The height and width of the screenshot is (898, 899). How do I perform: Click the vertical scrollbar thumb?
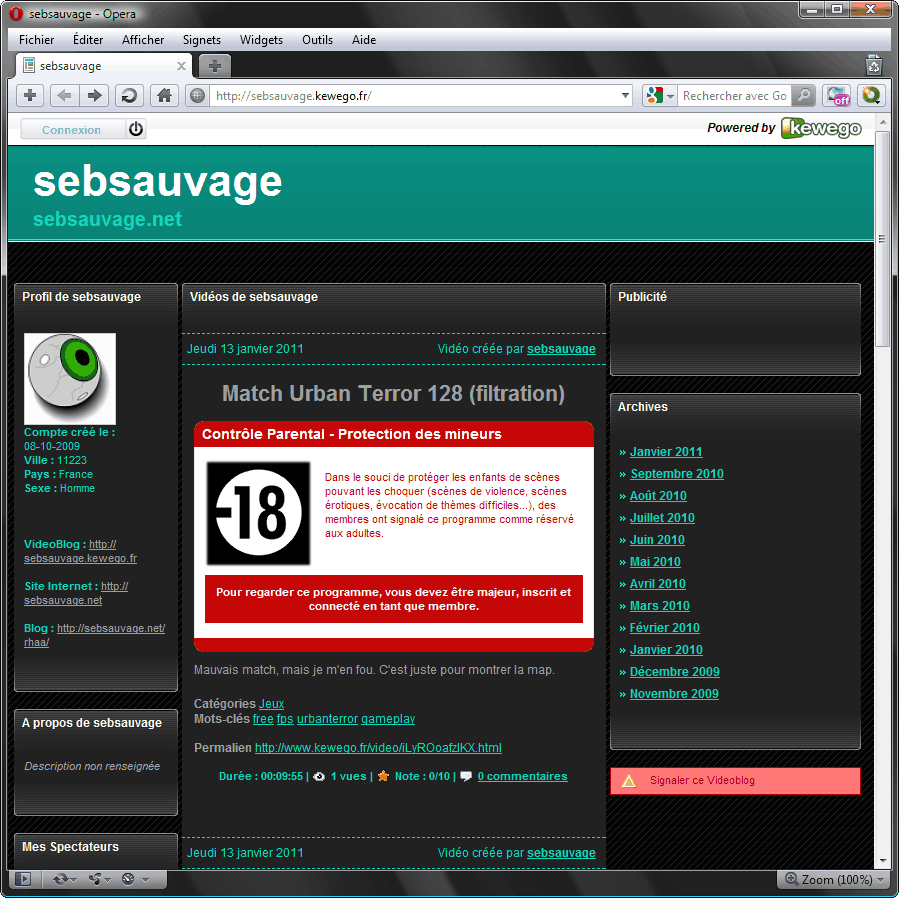tap(882, 240)
